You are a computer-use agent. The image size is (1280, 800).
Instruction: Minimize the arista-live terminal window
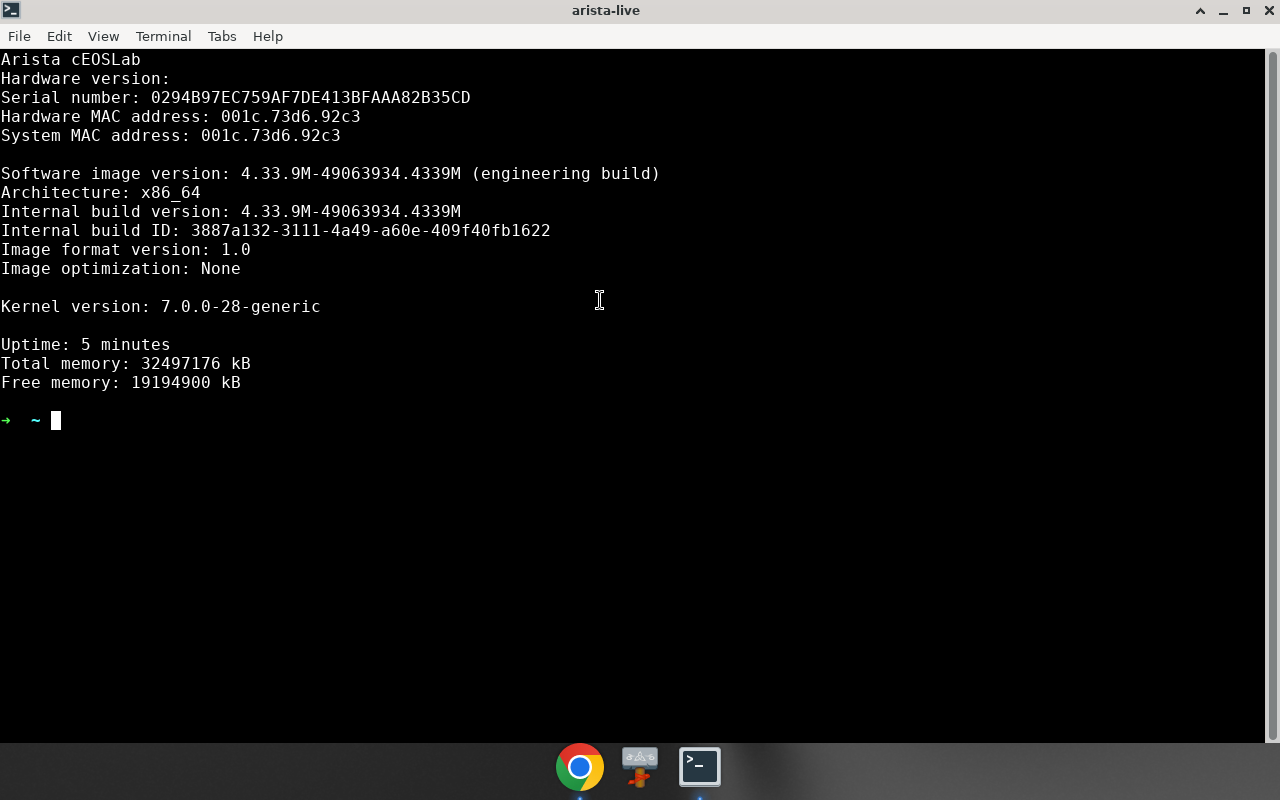pyautogui.click(x=1223, y=10)
